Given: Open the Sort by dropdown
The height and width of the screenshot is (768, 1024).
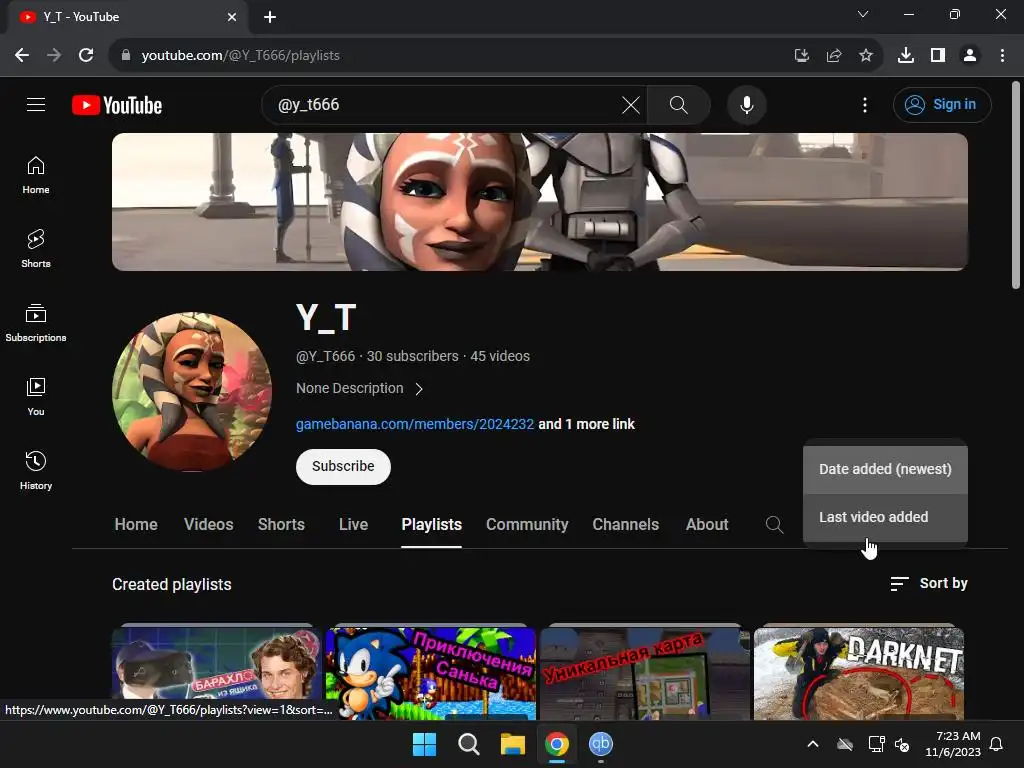Looking at the screenshot, I should [x=929, y=583].
